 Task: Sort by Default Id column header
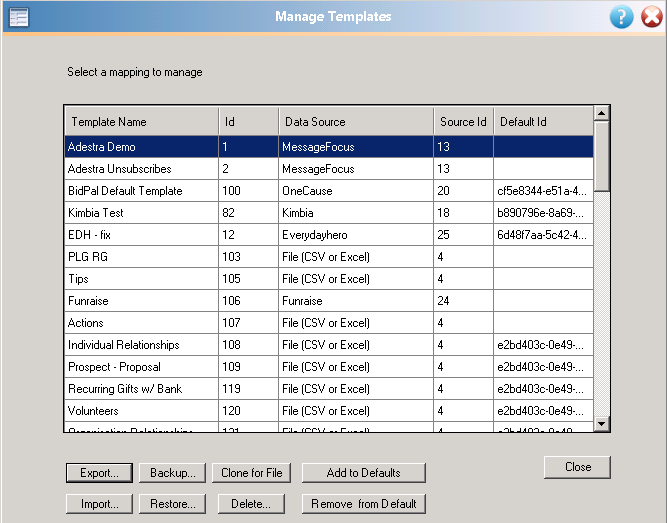544,122
